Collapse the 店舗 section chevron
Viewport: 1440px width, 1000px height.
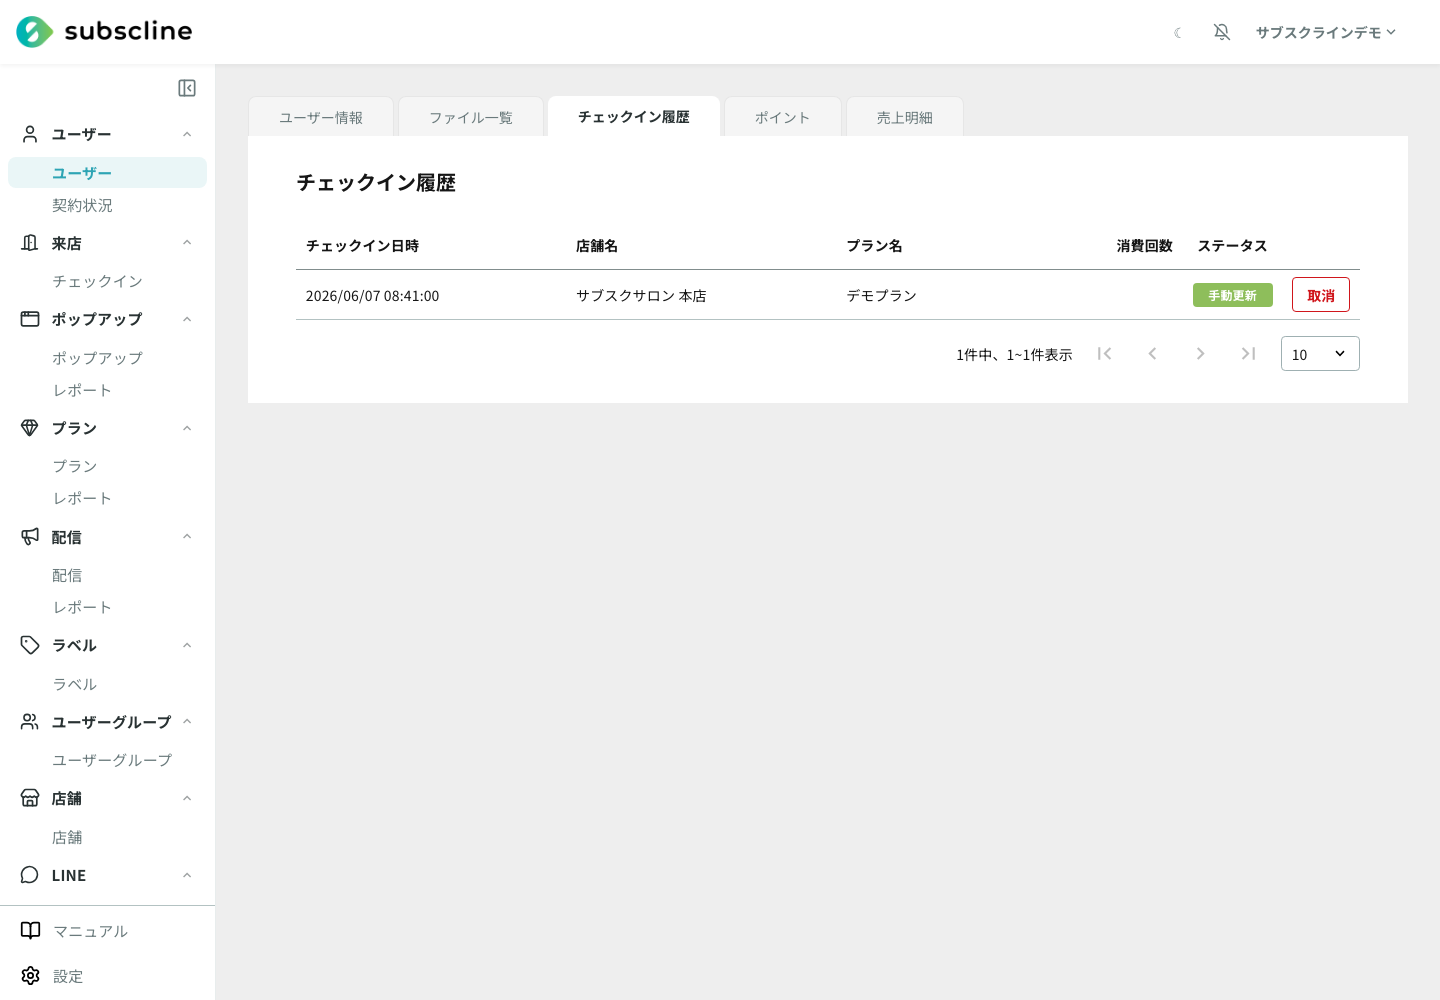click(187, 798)
